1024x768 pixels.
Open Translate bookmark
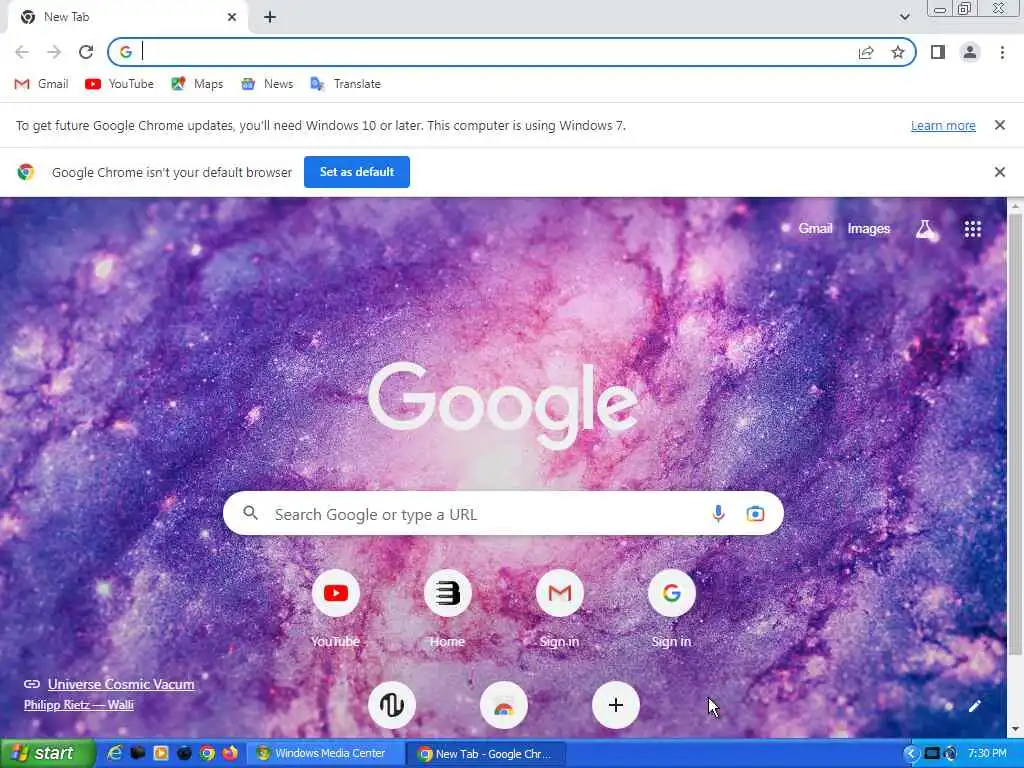point(345,84)
